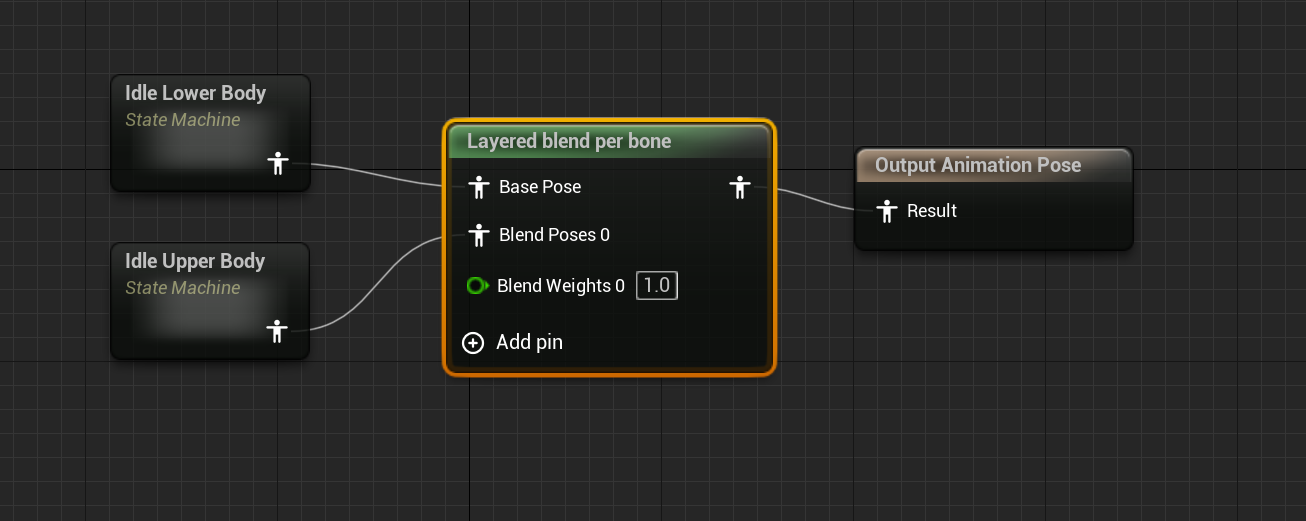Click the Idle Upper Body output pose pin
The width and height of the screenshot is (1306, 521).
click(278, 331)
